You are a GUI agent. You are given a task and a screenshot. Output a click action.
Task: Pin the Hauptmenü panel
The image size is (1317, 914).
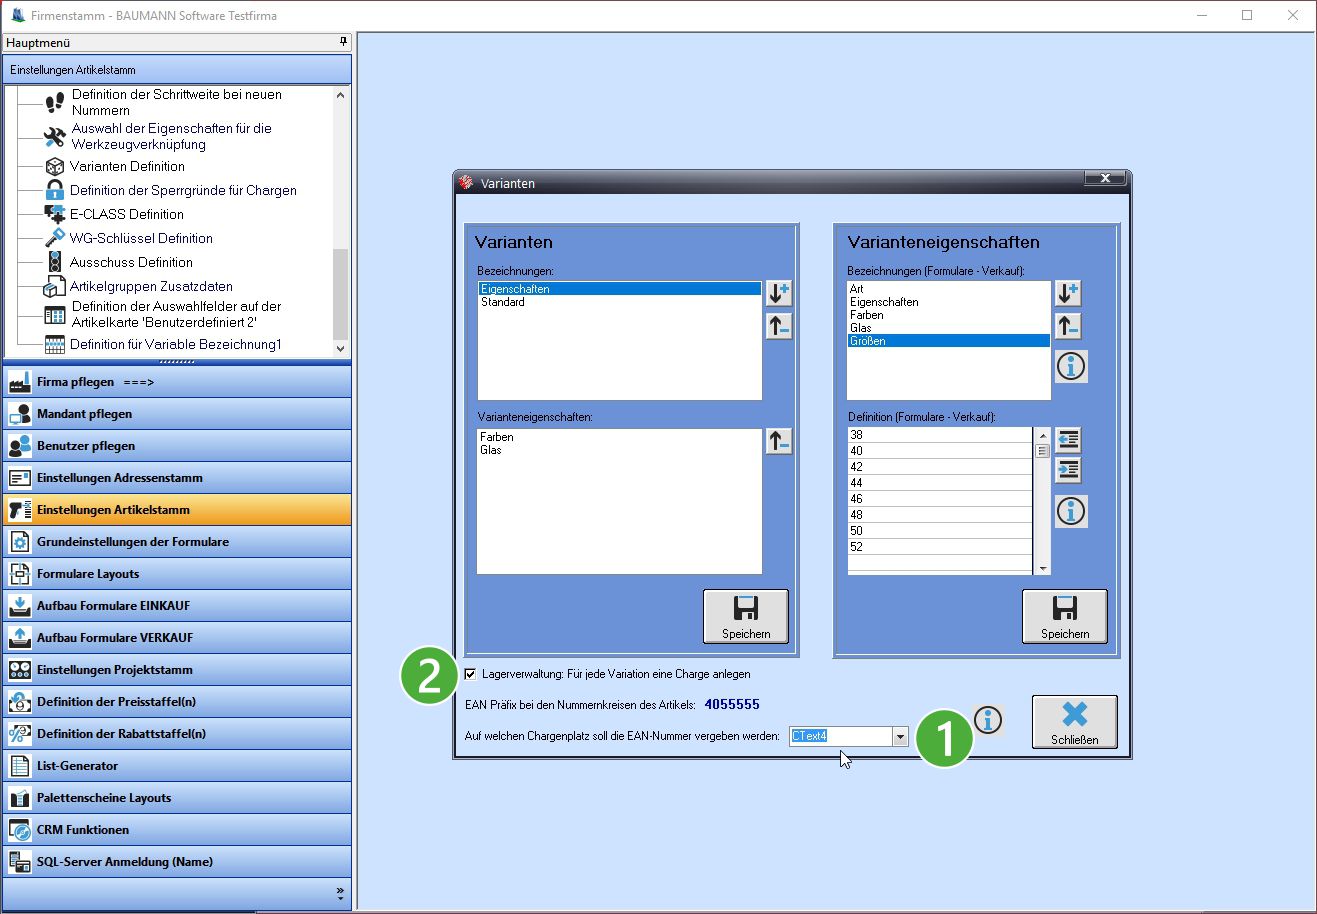(343, 42)
